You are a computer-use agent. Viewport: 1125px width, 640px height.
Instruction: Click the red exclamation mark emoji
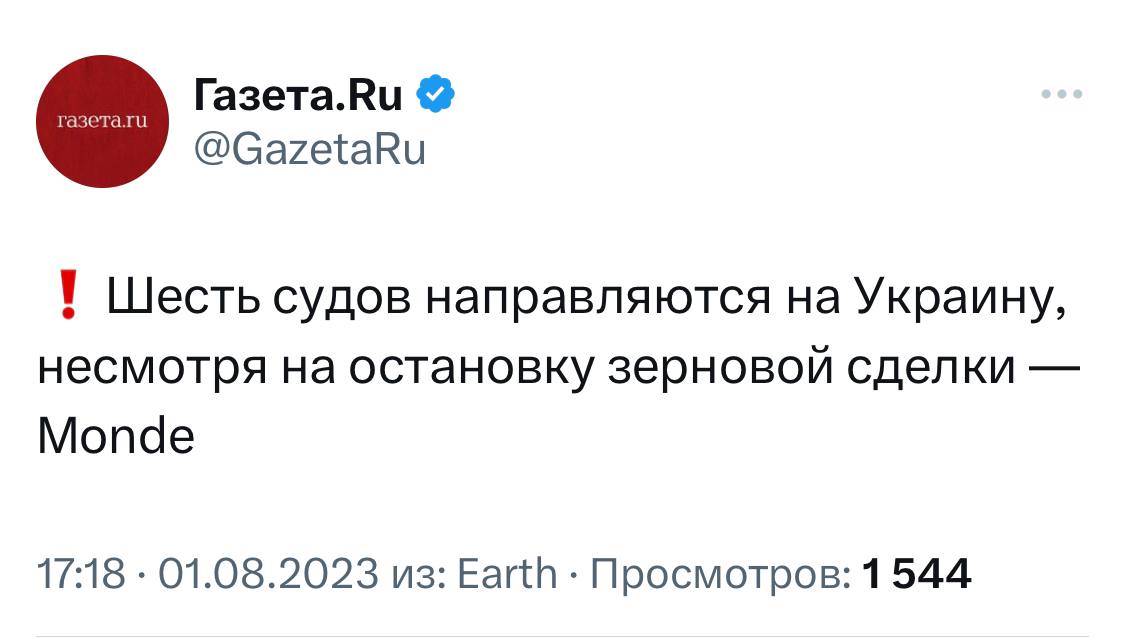68,299
